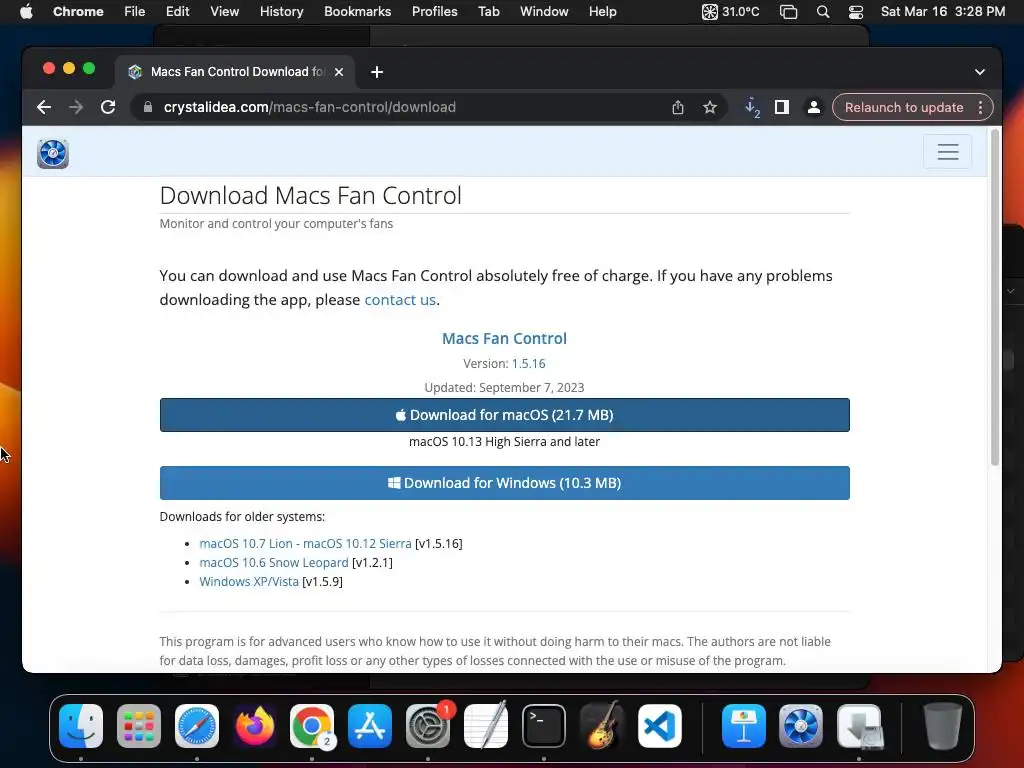Open the hamburger navigation menu
Viewport: 1024px width, 768px height.
(948, 152)
